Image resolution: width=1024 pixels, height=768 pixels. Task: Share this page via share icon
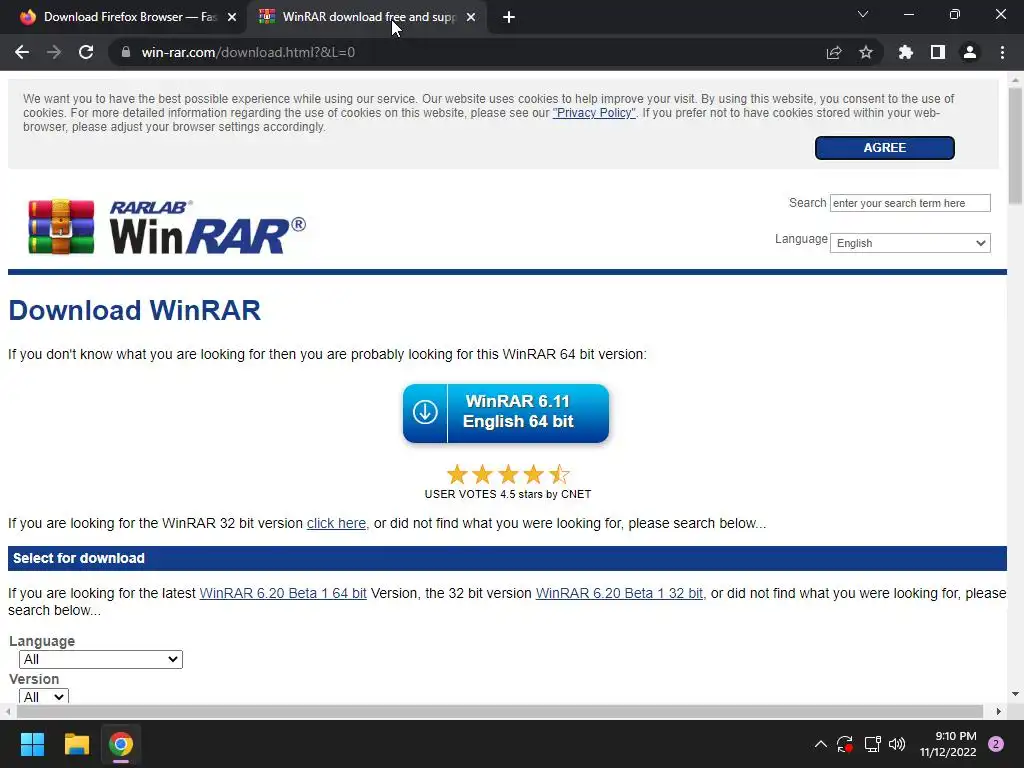coord(834,52)
